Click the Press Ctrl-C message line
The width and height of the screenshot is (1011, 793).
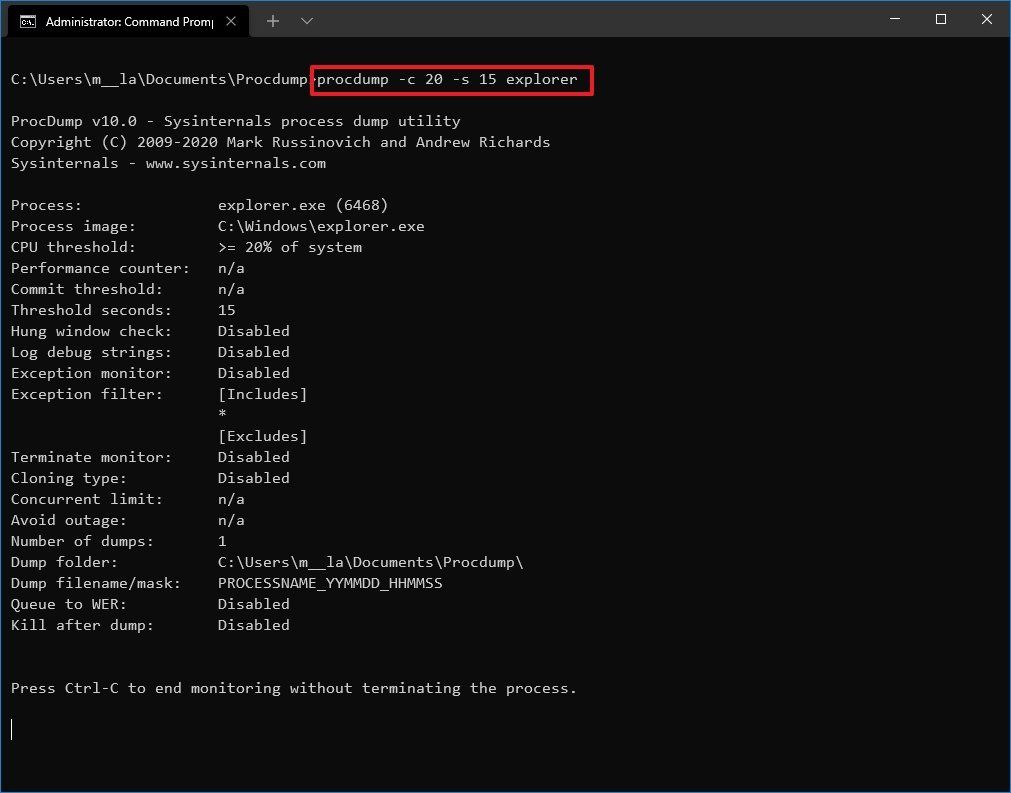click(x=293, y=687)
